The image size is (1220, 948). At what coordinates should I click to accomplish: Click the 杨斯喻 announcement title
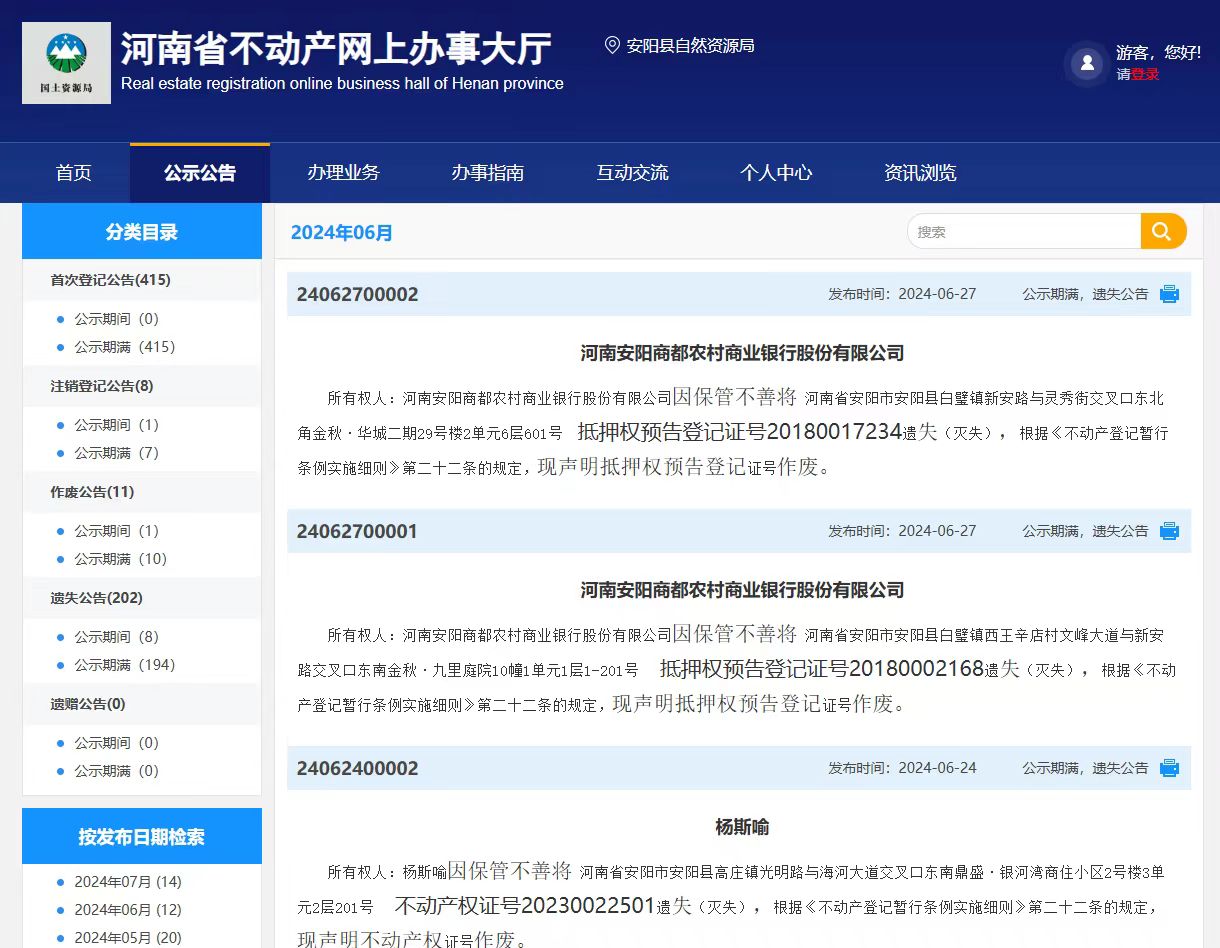pos(742,827)
